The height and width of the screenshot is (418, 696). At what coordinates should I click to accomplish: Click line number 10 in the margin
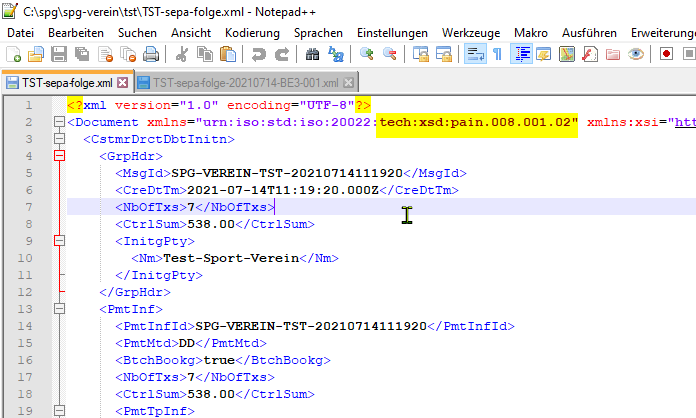click(30, 258)
